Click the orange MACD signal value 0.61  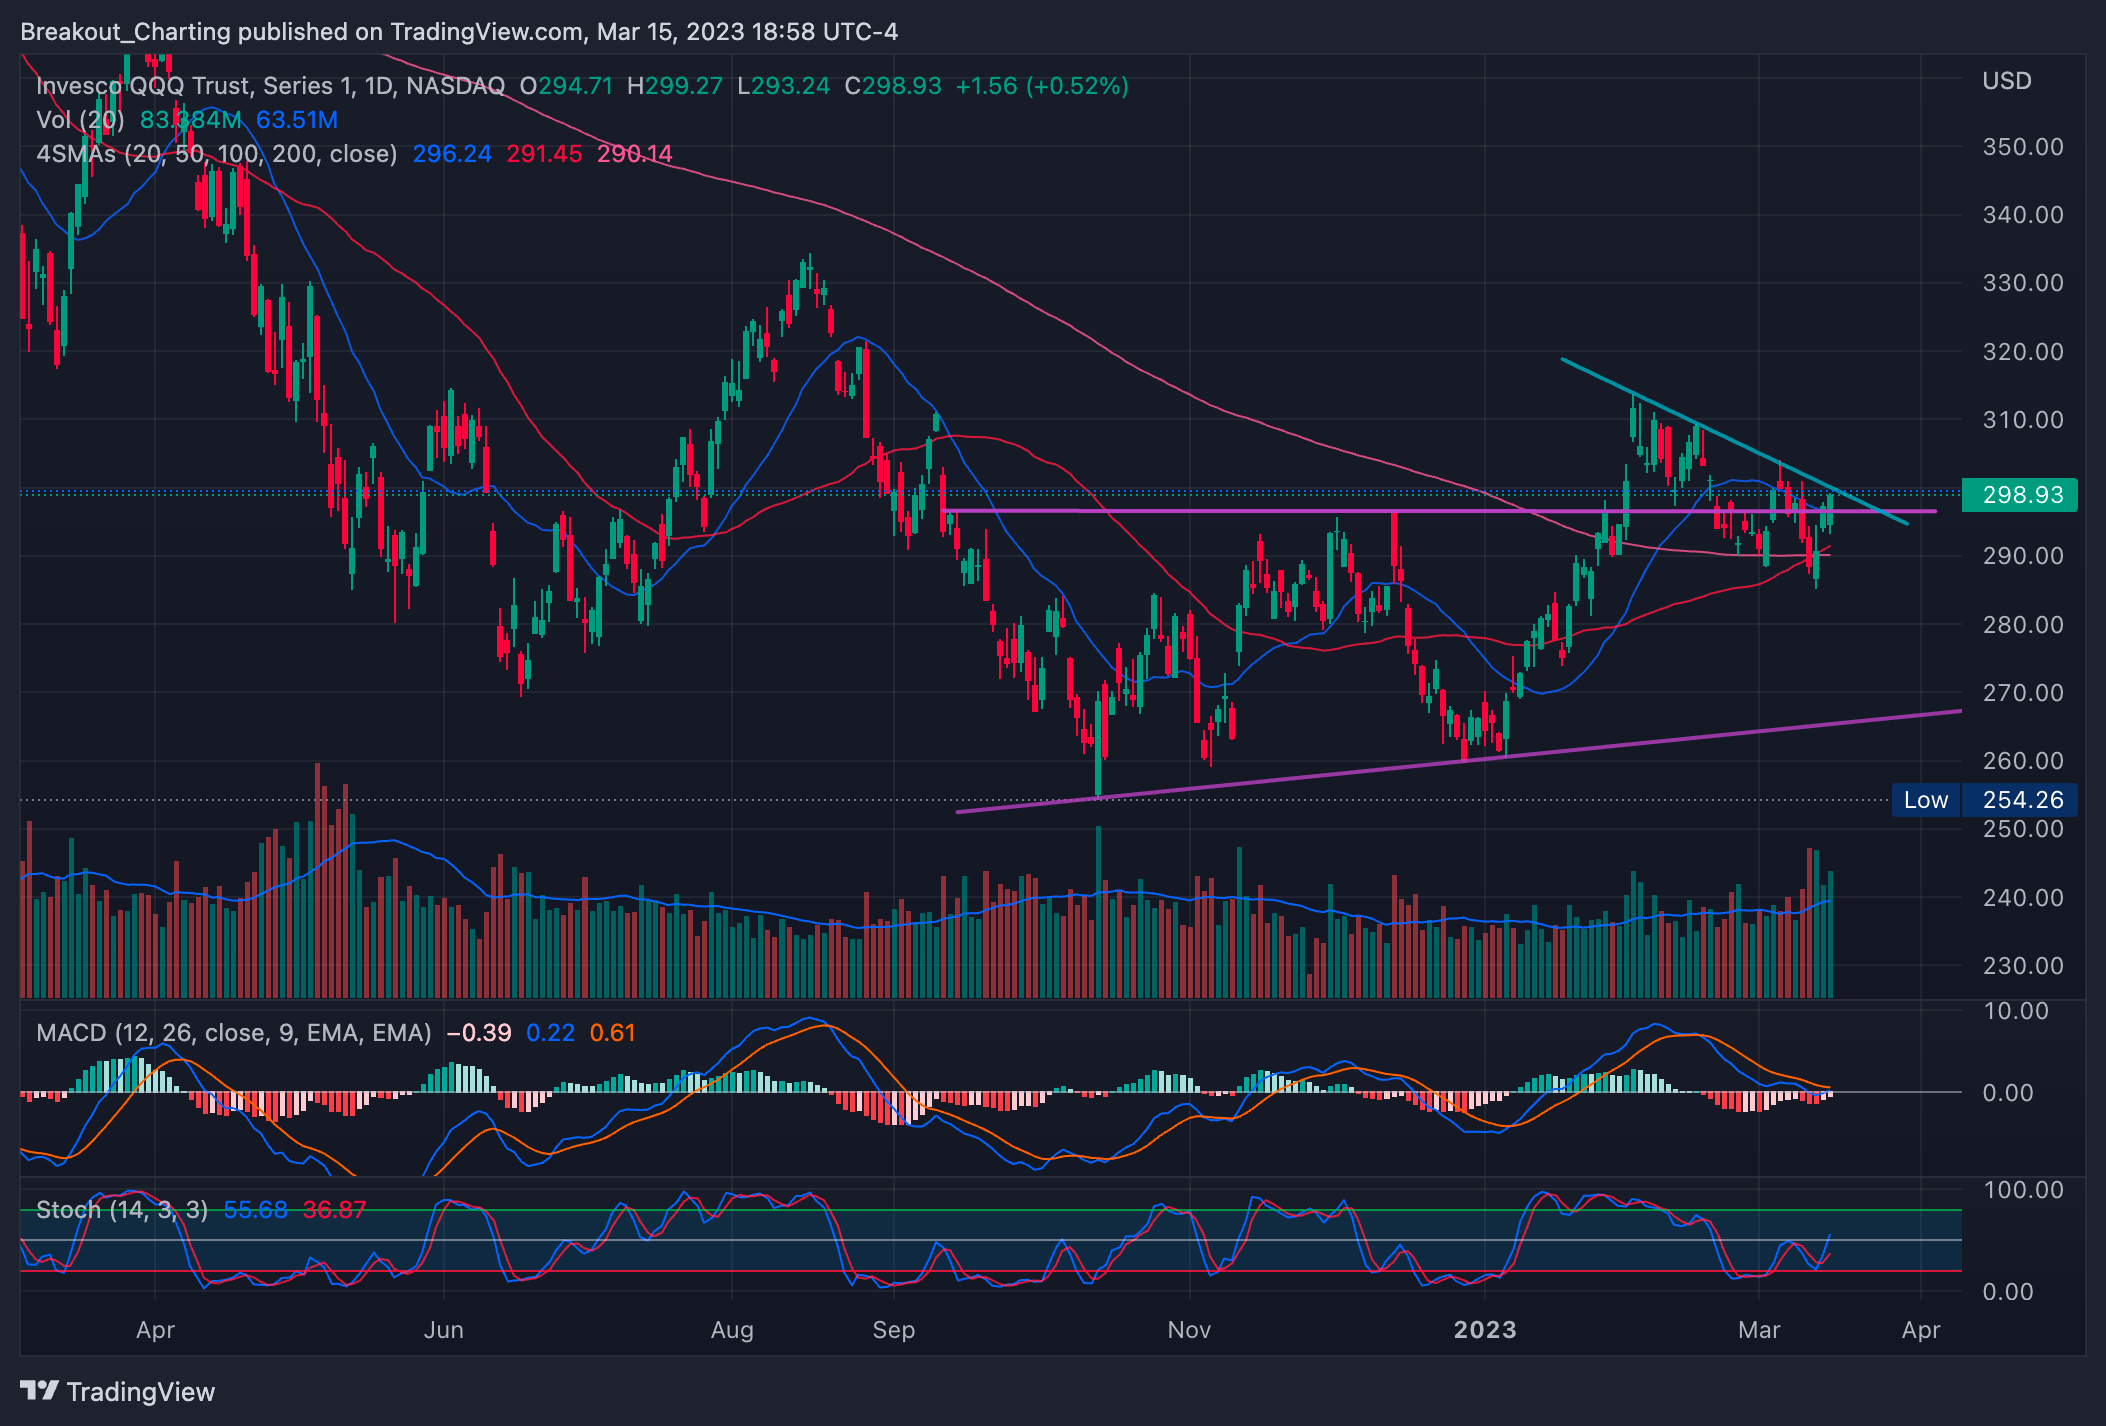click(x=612, y=1033)
